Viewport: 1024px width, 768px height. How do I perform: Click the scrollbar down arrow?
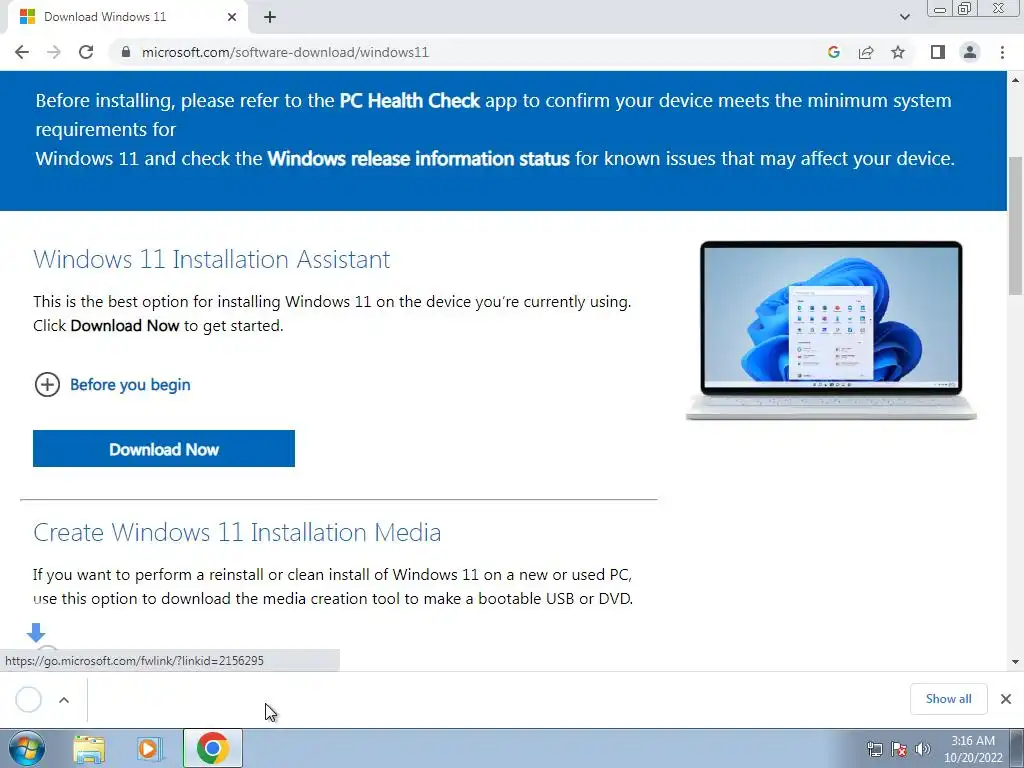(1016, 662)
